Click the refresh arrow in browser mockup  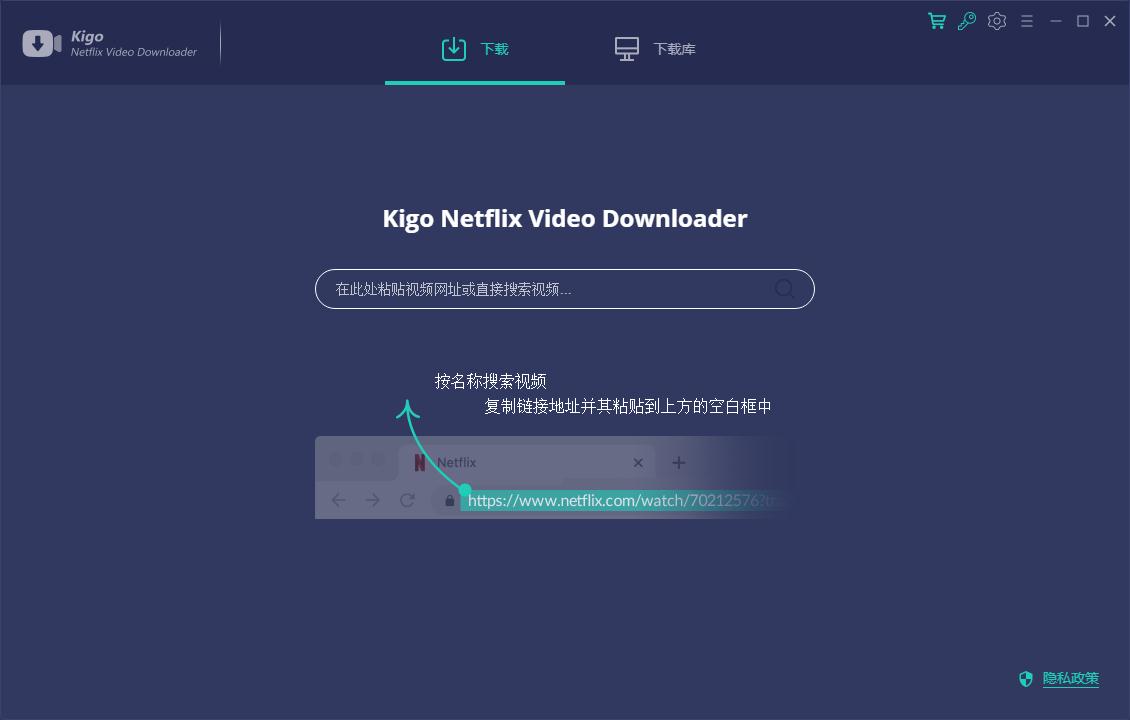click(407, 499)
